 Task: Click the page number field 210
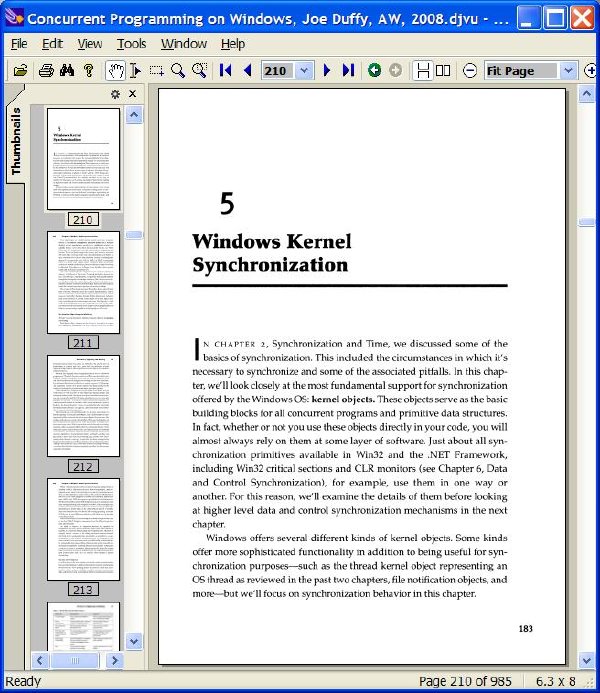(277, 71)
